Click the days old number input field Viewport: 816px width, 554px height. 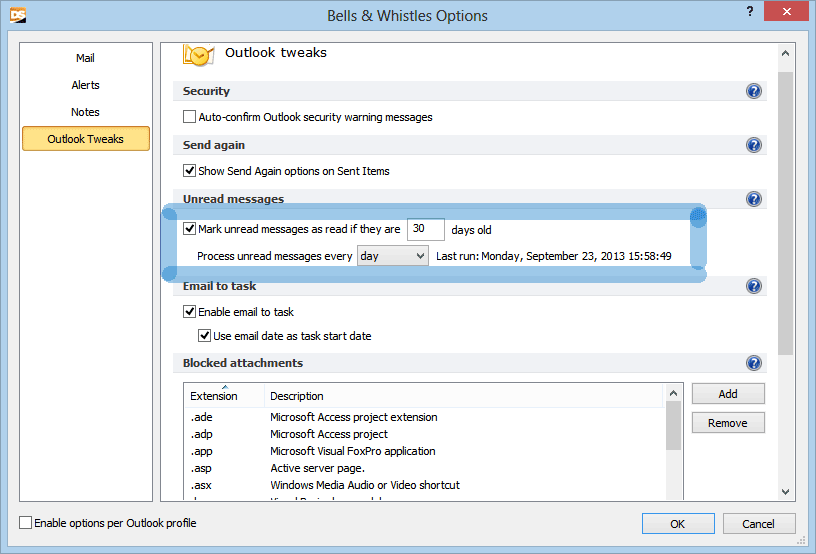tap(426, 229)
